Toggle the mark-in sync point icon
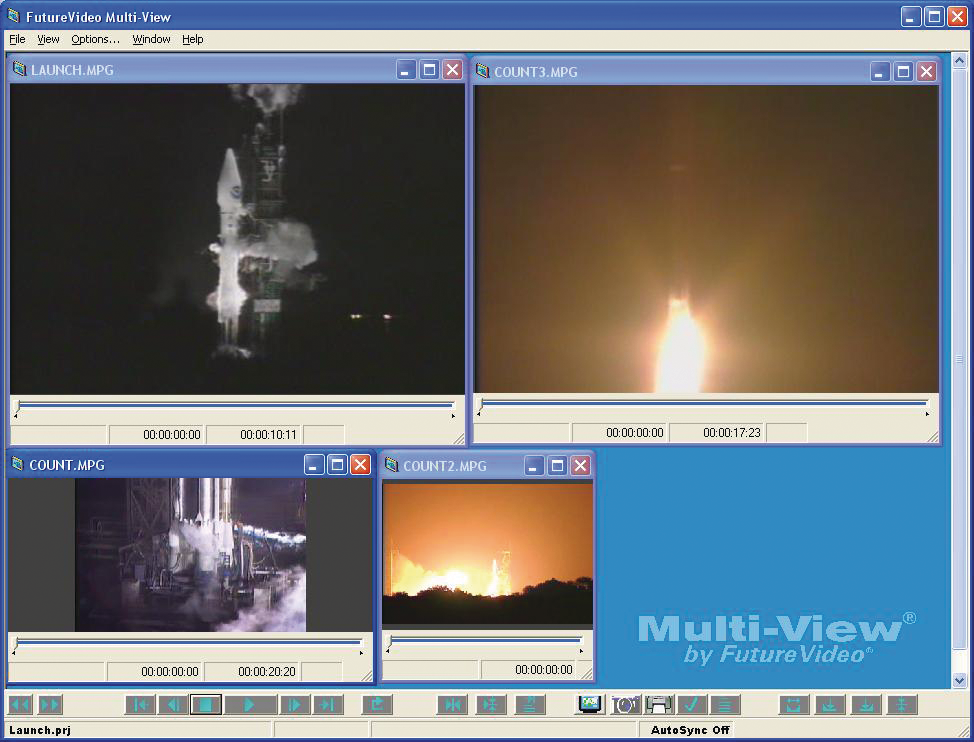The width and height of the screenshot is (974, 742). click(x=453, y=705)
